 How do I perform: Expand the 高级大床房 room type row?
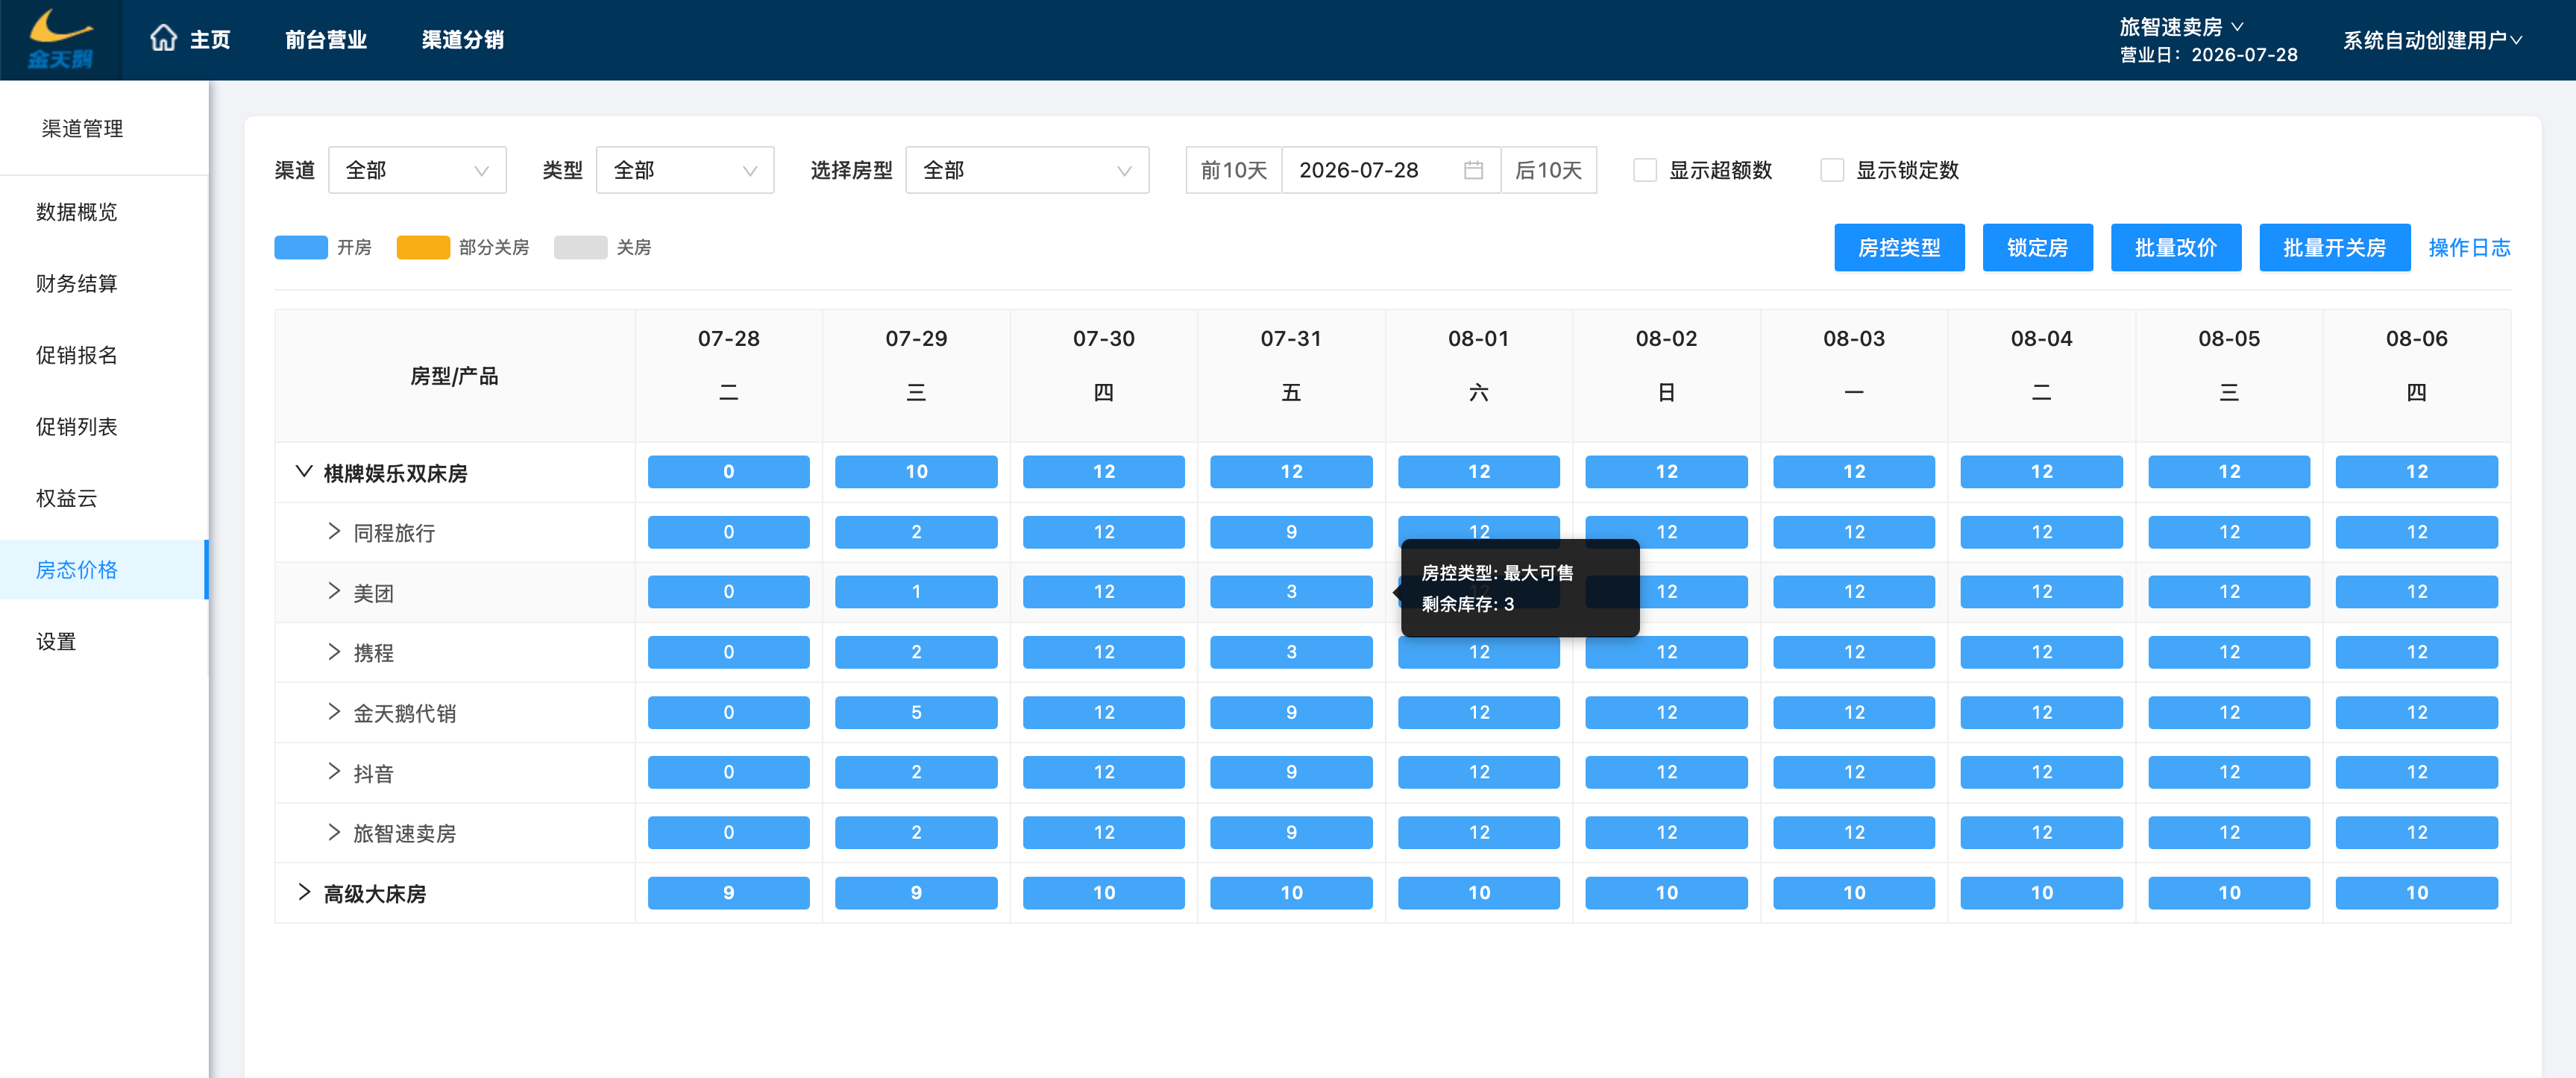[304, 892]
